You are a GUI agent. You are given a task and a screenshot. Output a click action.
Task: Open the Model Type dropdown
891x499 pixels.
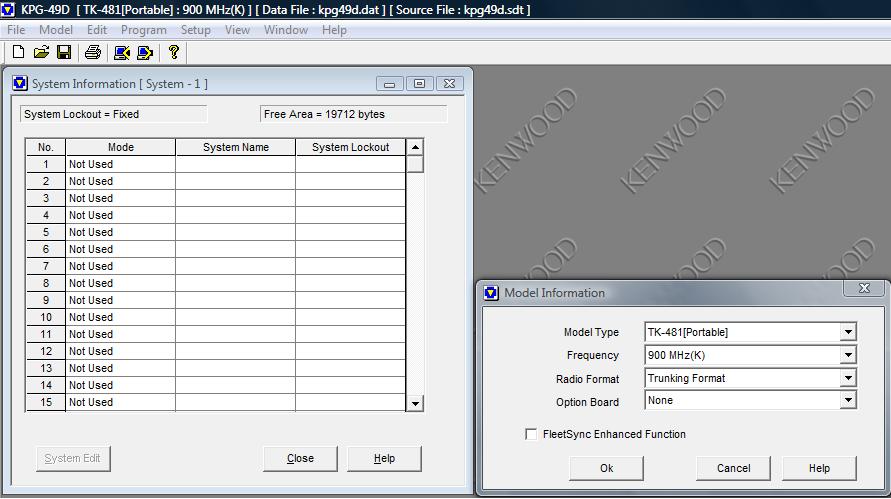[848, 332]
